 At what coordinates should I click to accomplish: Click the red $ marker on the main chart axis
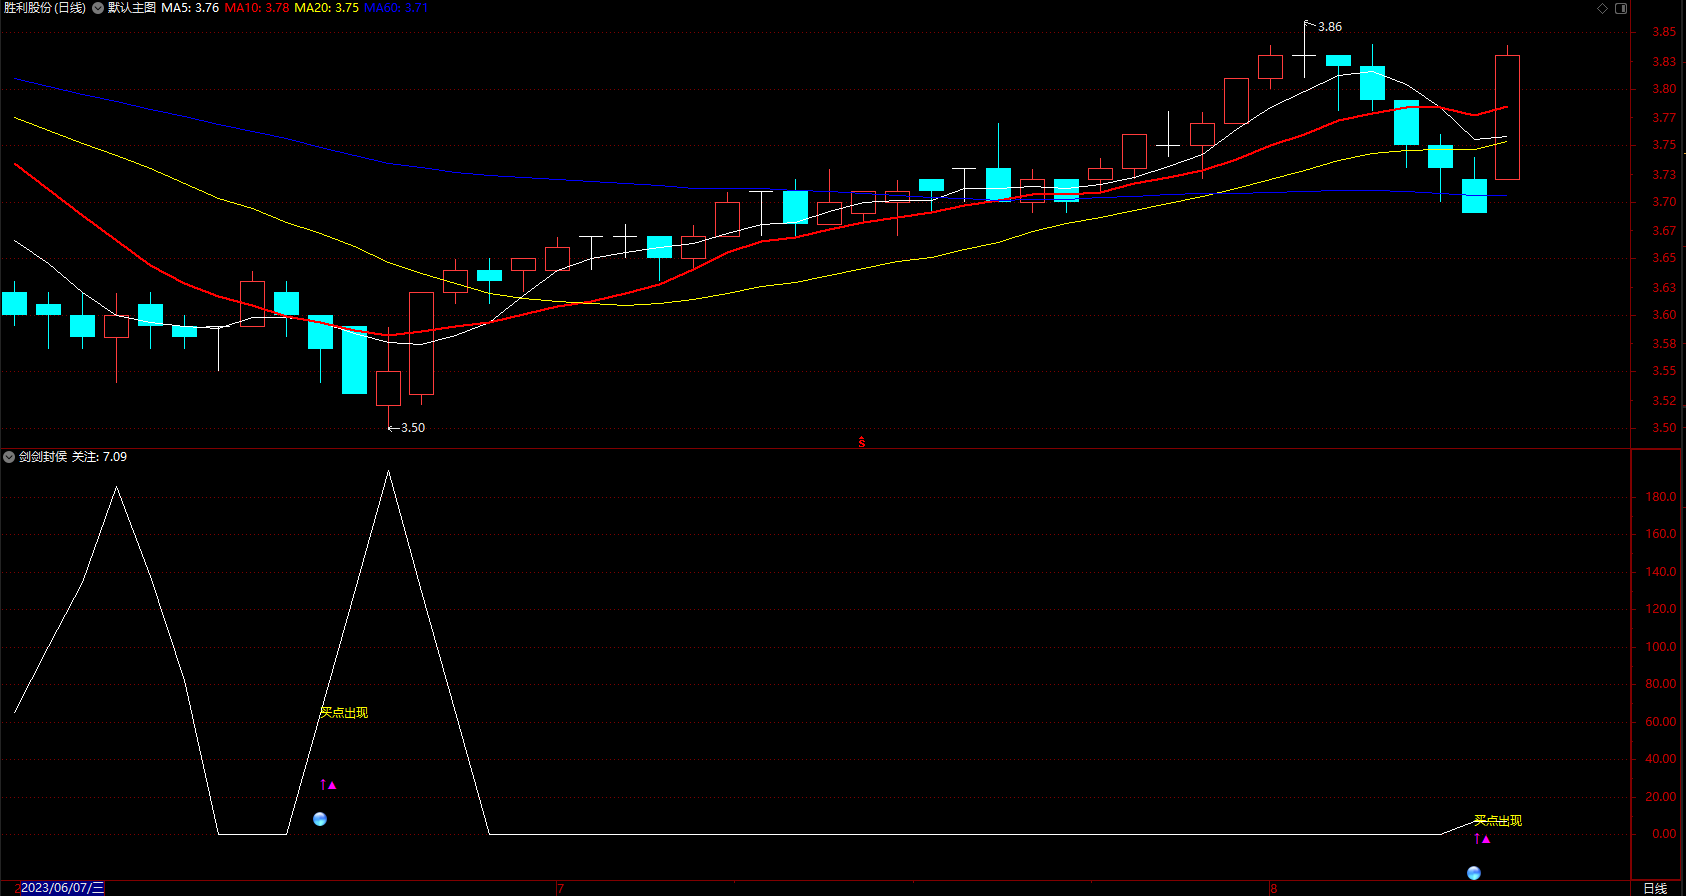coord(862,442)
